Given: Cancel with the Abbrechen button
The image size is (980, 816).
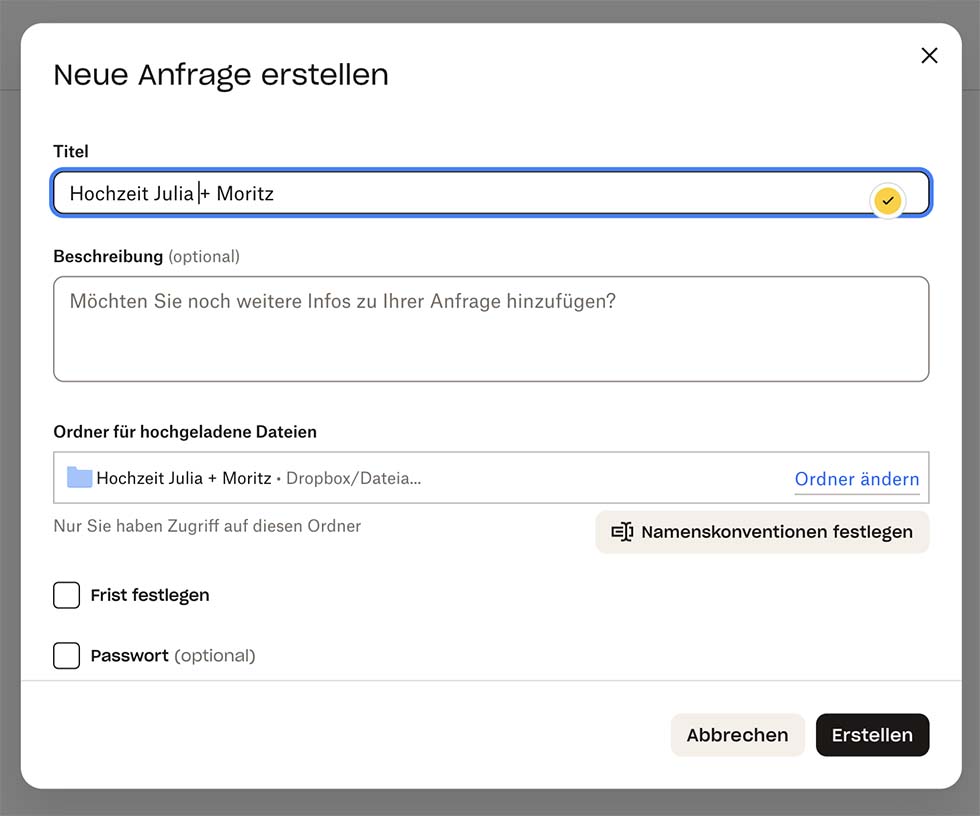Looking at the screenshot, I should [737, 735].
